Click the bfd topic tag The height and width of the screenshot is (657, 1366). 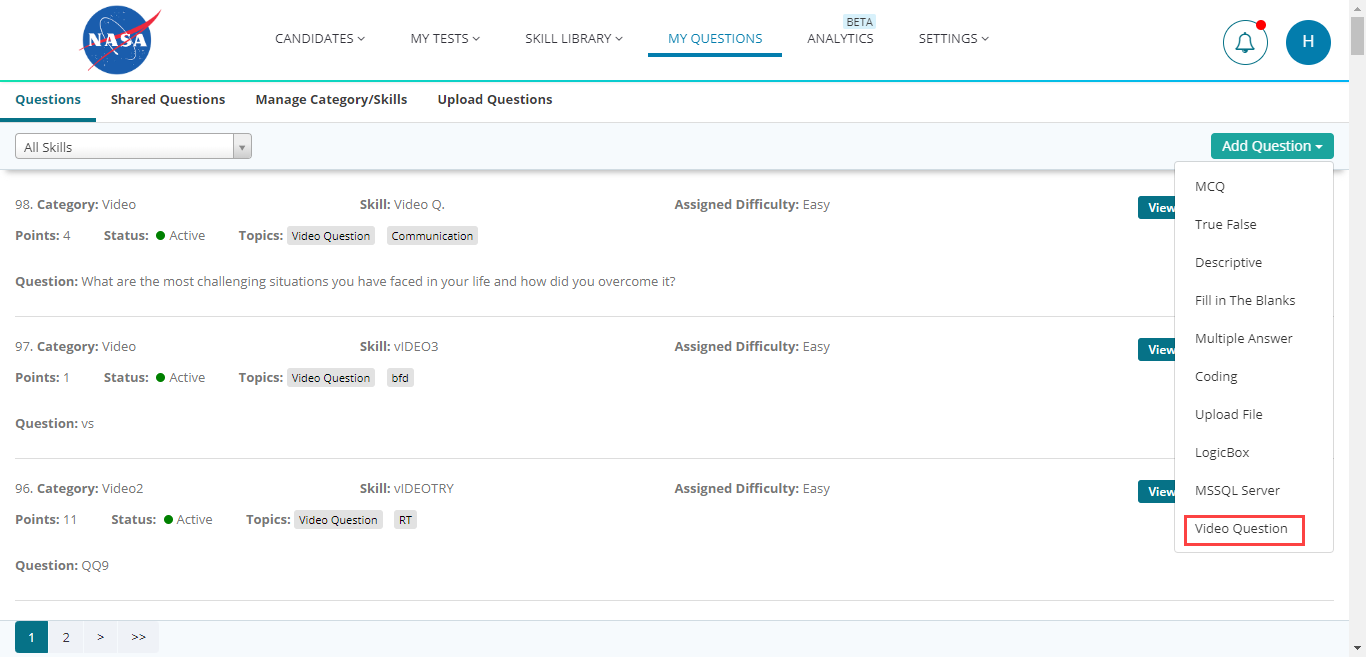tap(400, 378)
